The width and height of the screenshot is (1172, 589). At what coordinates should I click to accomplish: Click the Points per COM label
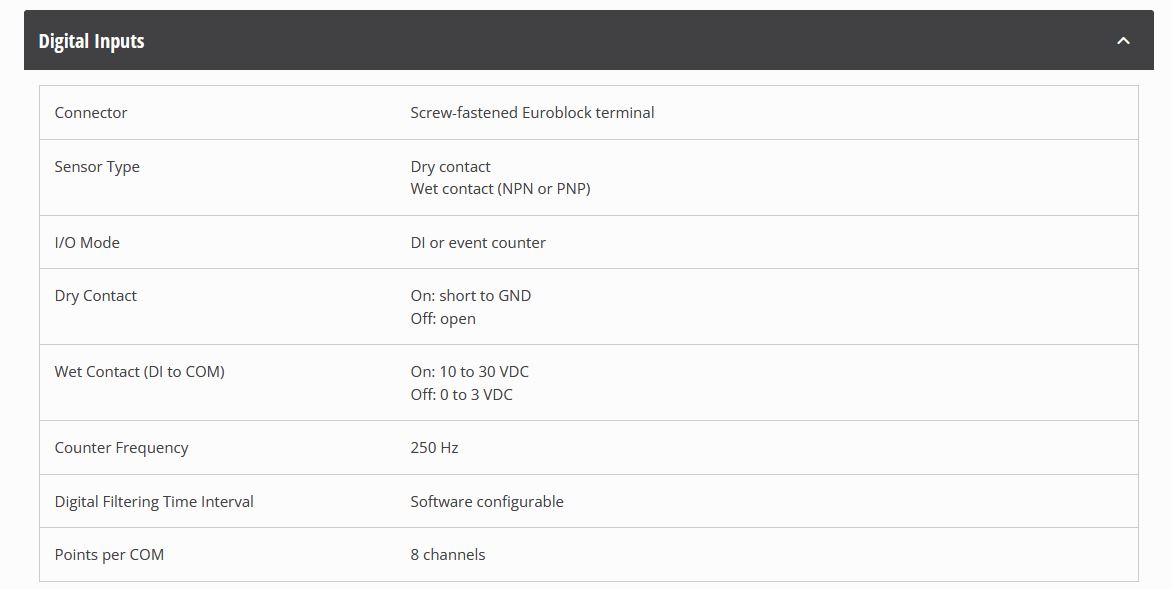(x=109, y=555)
